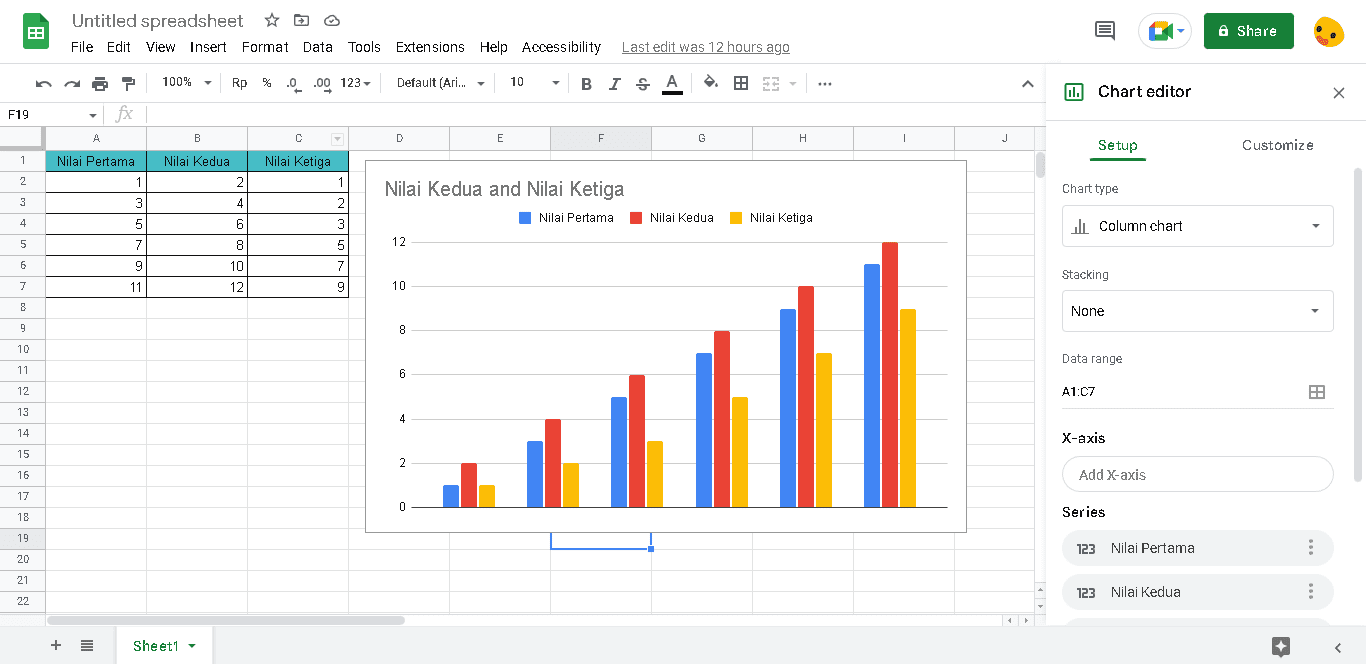Open the zoom level 100% dropdown
This screenshot has width=1366, height=664.
coord(186,83)
